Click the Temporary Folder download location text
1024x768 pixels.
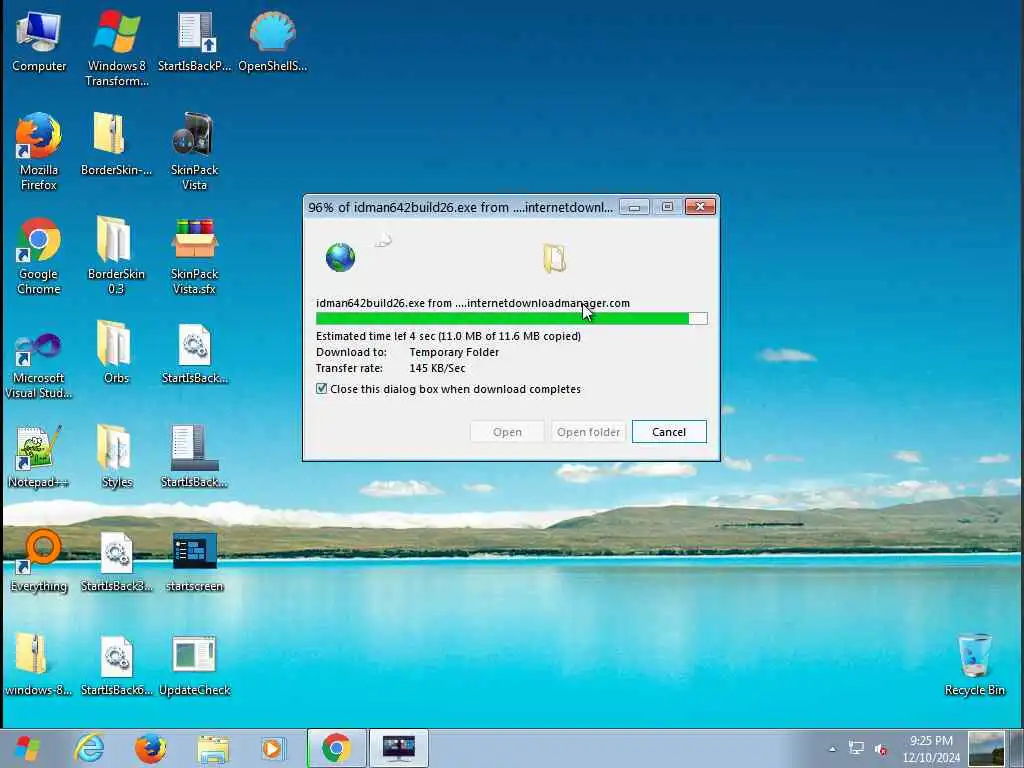454,352
